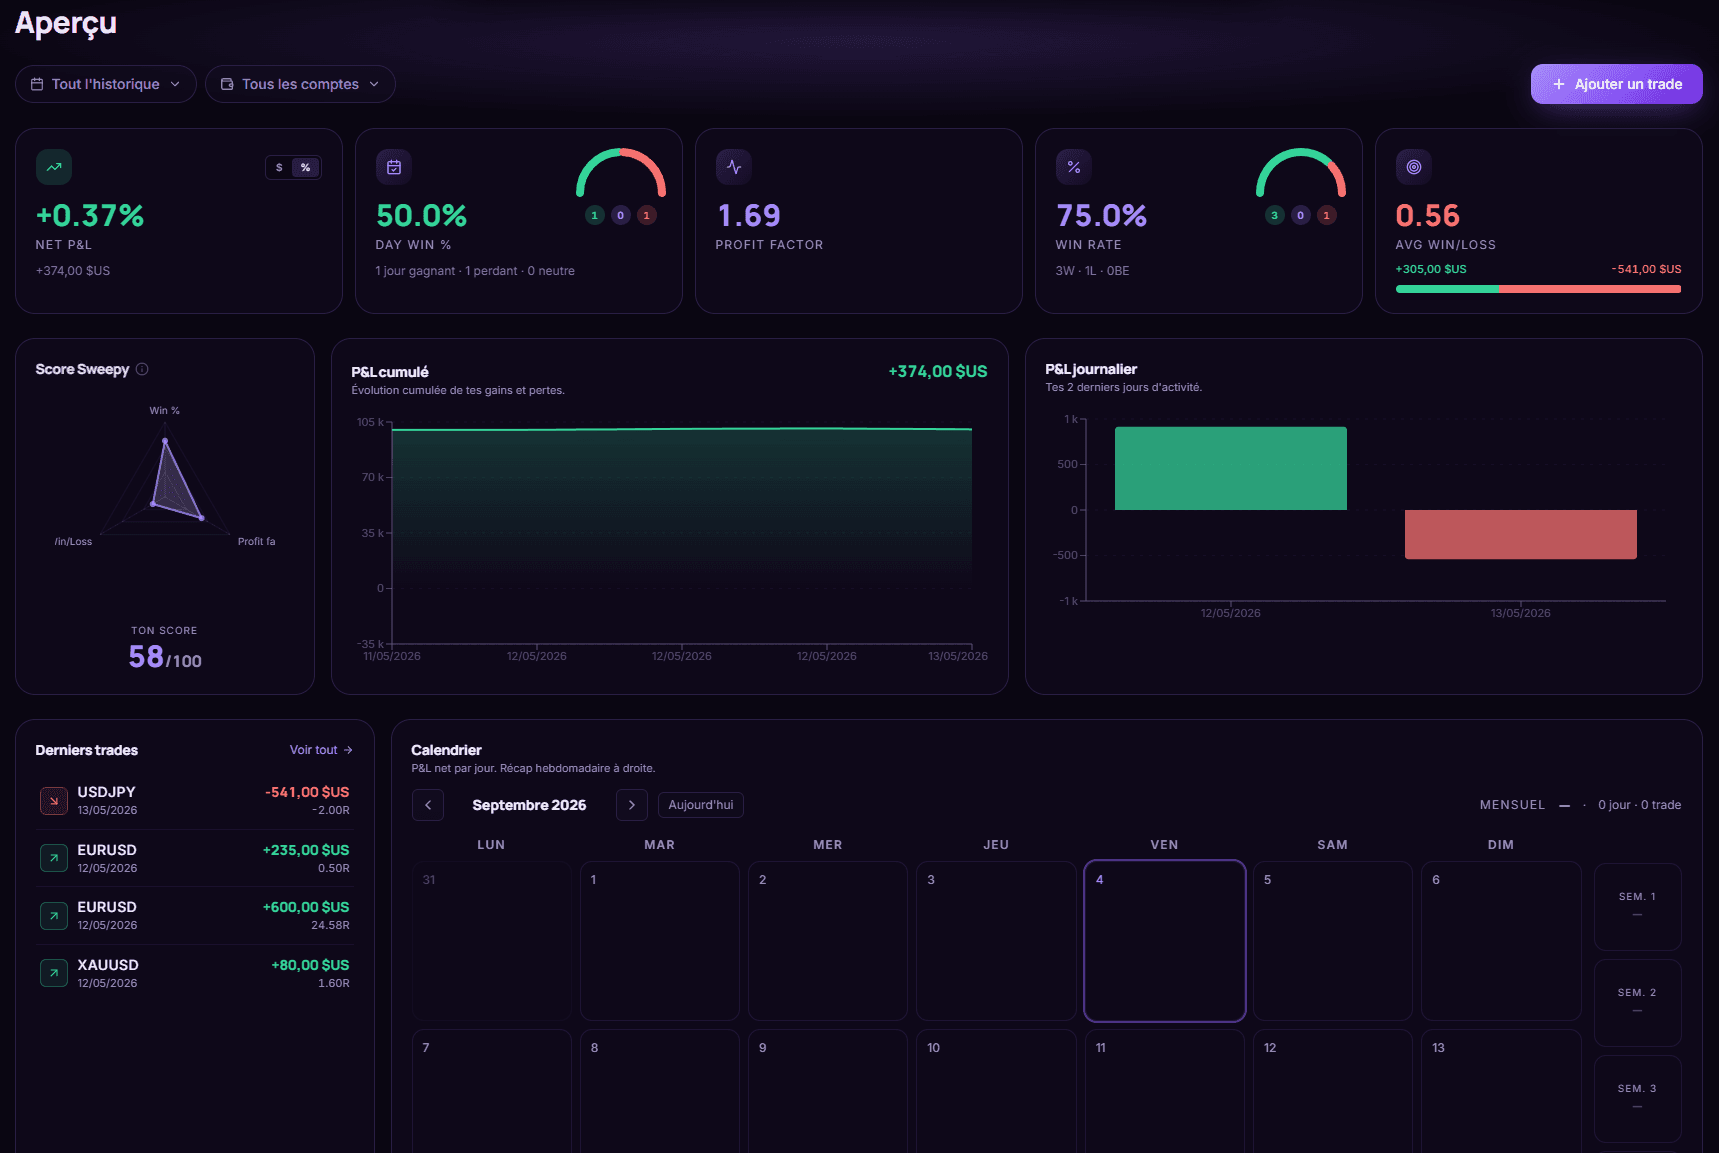Click the Profit Factor pulse icon
This screenshot has height=1153, width=1719.
tap(734, 167)
